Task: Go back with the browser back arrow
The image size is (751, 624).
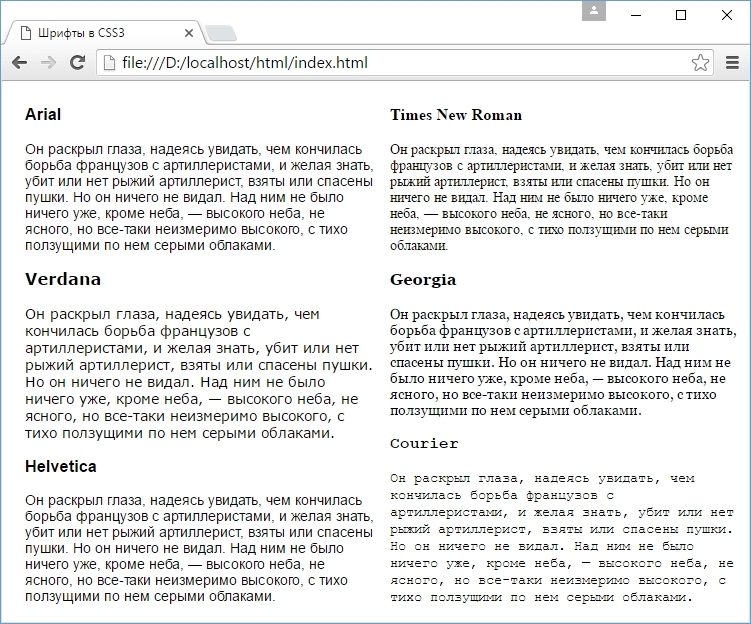Action: coord(19,62)
